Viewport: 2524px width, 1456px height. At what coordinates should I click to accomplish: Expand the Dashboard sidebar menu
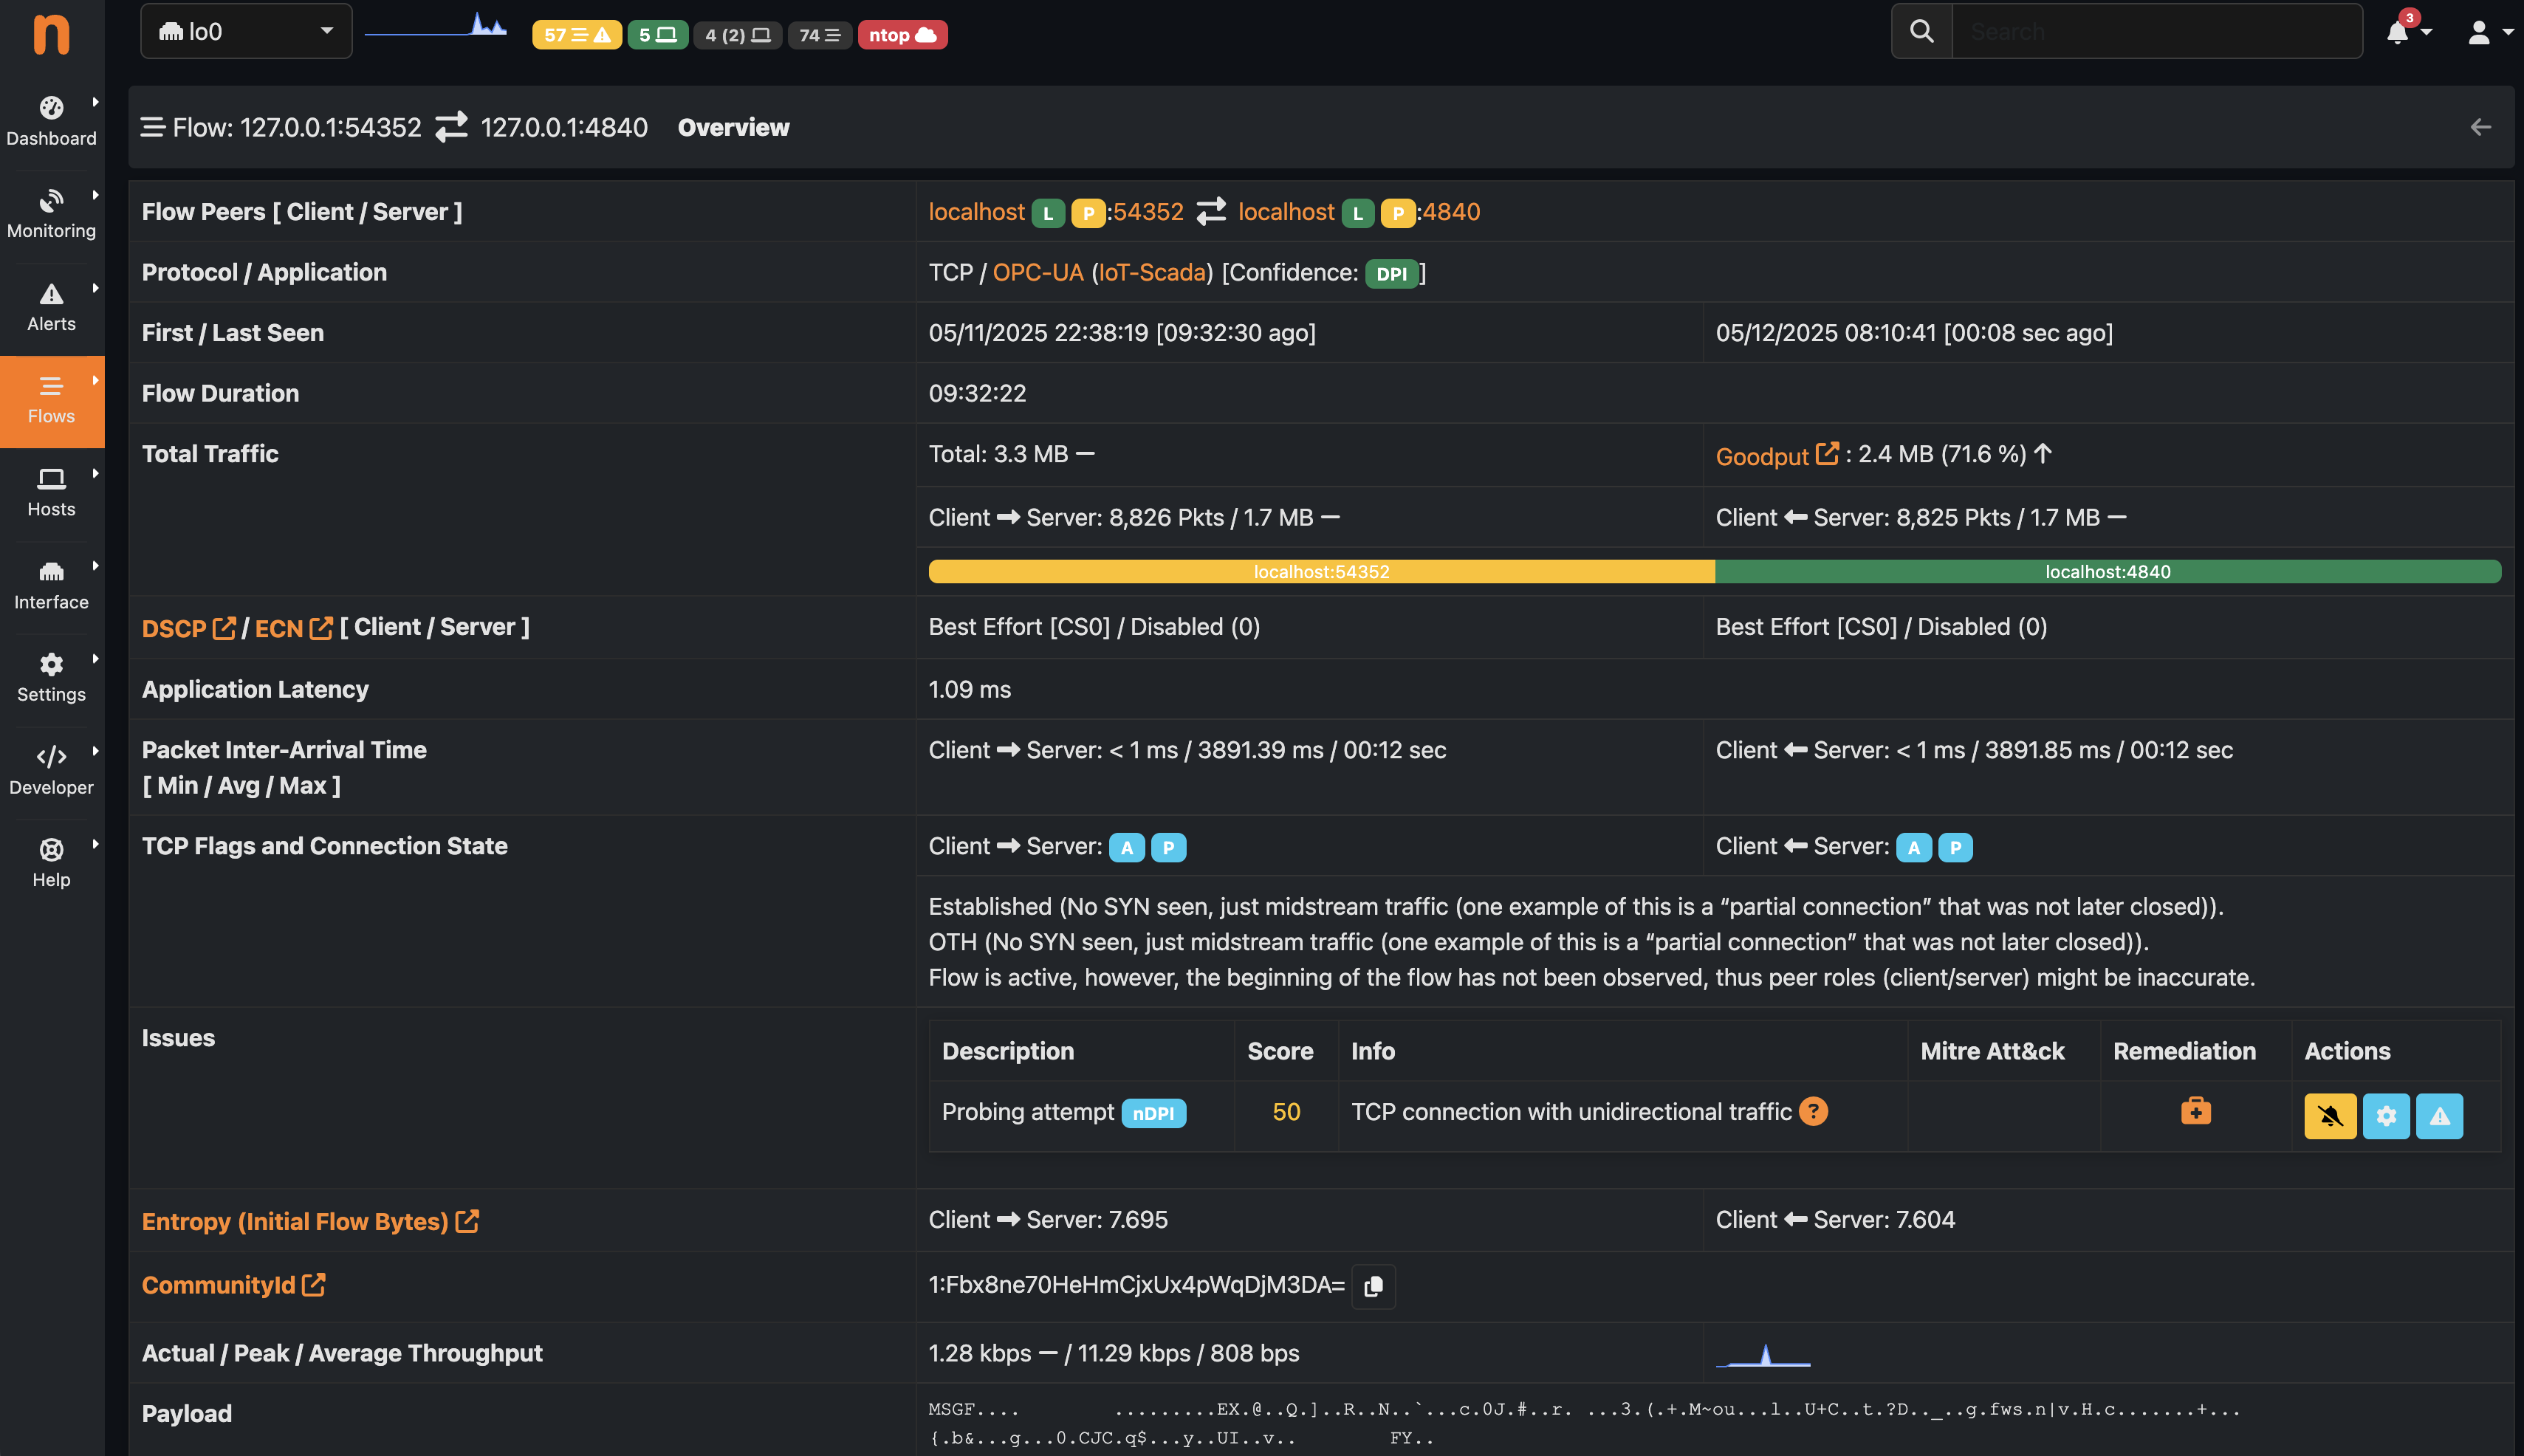(51, 119)
